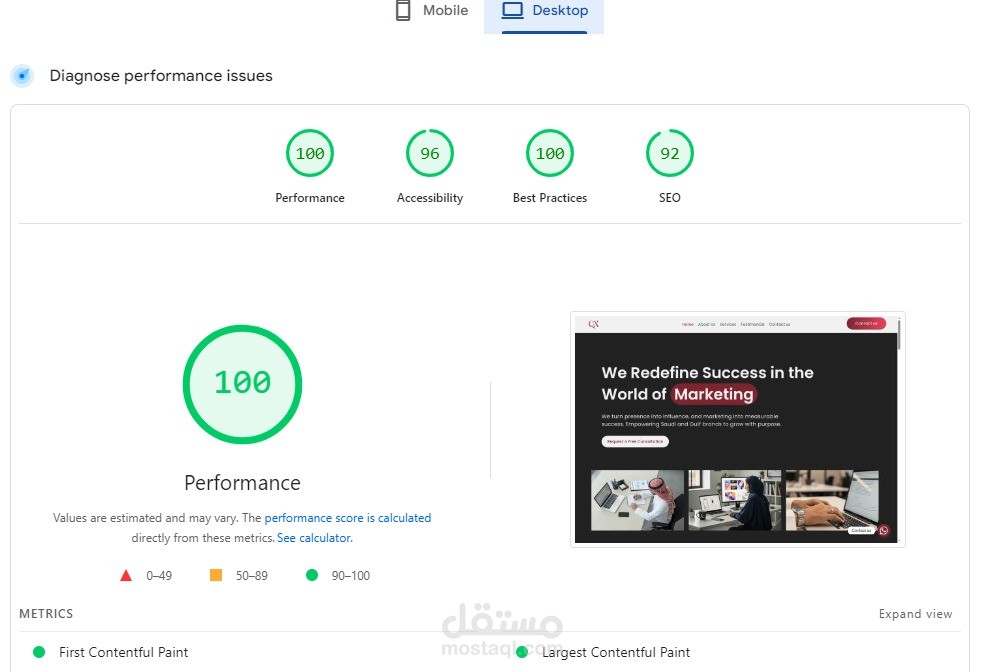The image size is (1005, 672).
Task: Click the logo in the screenshot's header
Action: click(x=594, y=324)
